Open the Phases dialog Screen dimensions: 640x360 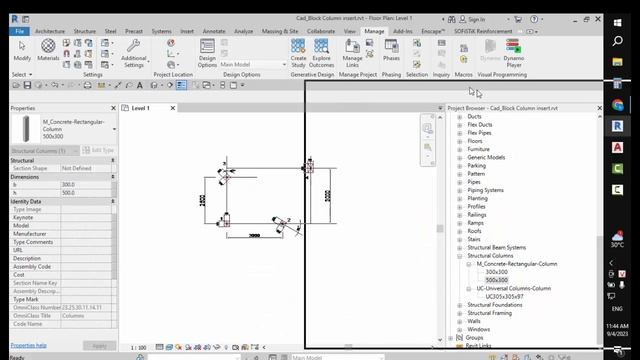pyautogui.click(x=391, y=50)
